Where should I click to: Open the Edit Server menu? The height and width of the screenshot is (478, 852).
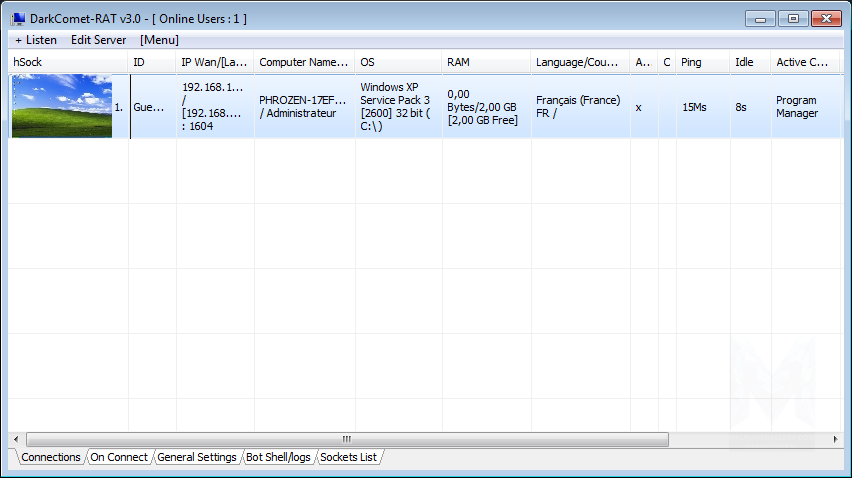98,40
